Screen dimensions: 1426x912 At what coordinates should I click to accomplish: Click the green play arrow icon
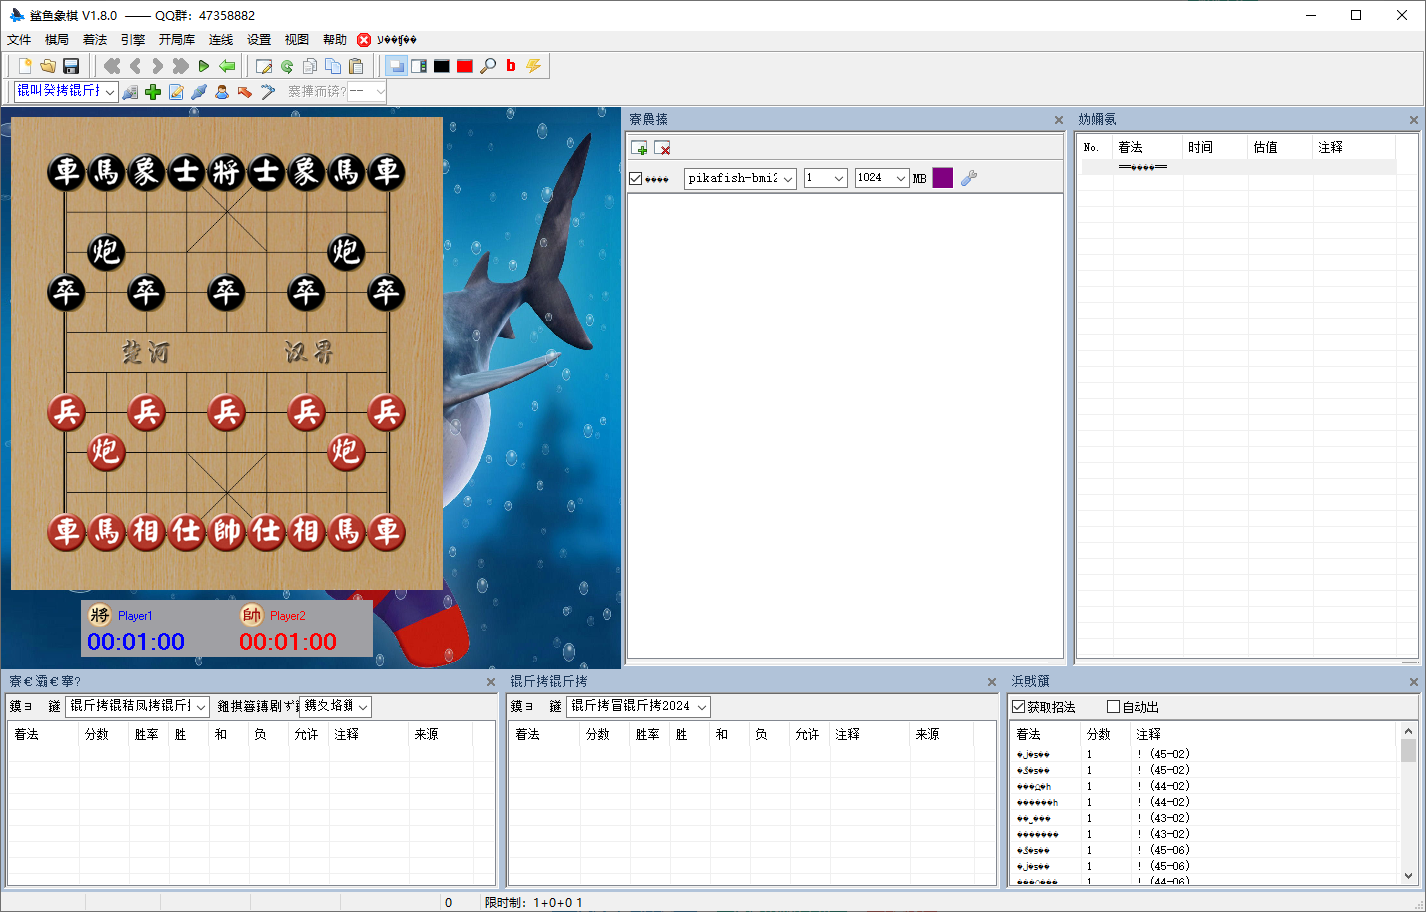pos(204,66)
